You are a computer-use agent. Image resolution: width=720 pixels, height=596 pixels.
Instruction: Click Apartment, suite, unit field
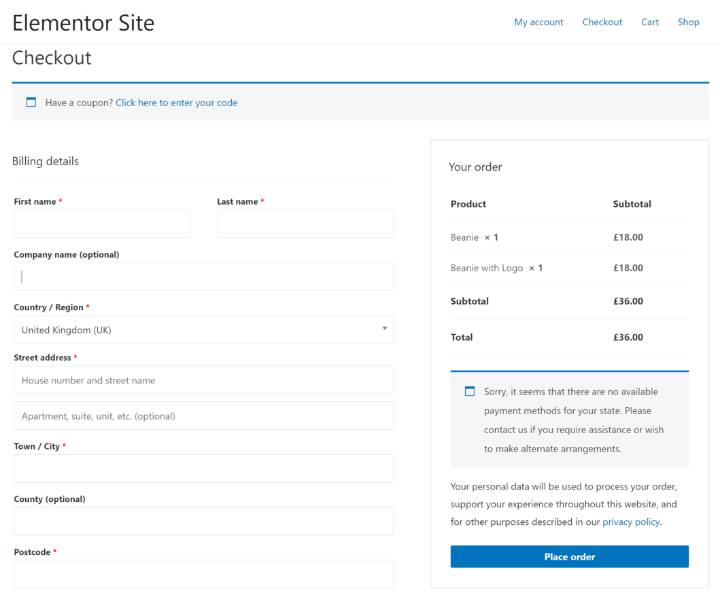click(203, 416)
